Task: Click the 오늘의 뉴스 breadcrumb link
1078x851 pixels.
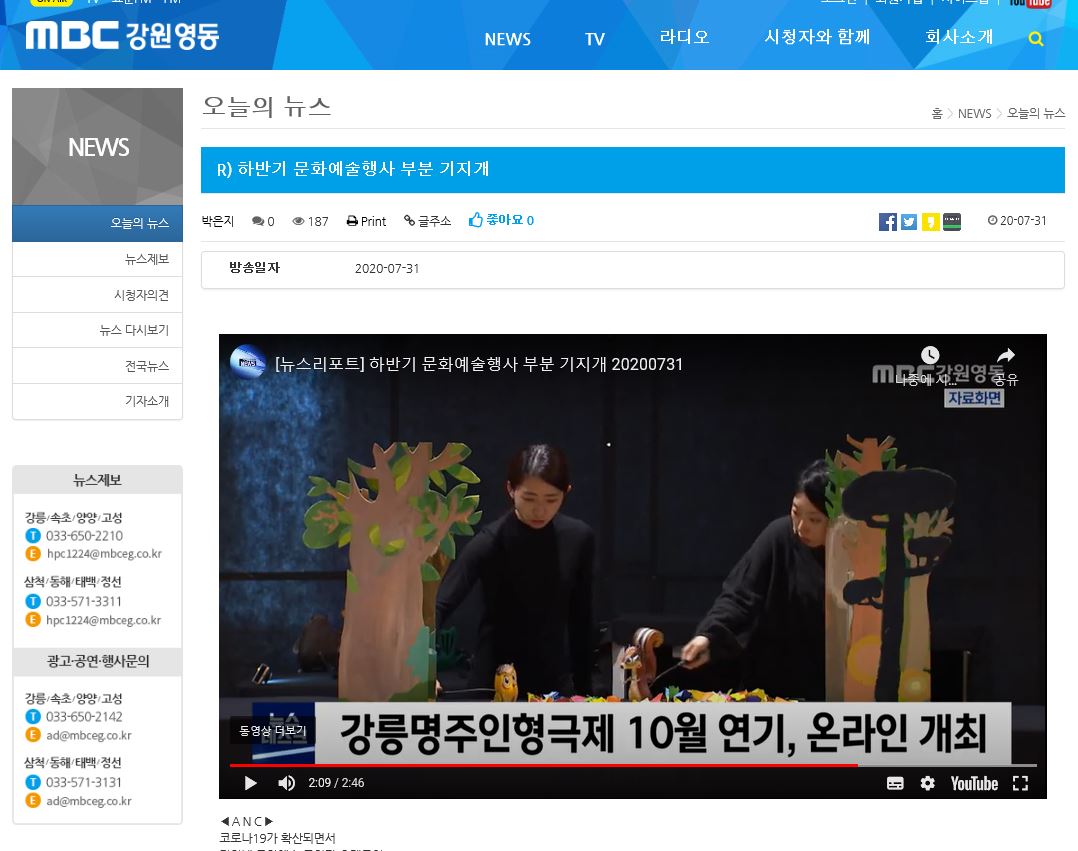Action: 1036,113
